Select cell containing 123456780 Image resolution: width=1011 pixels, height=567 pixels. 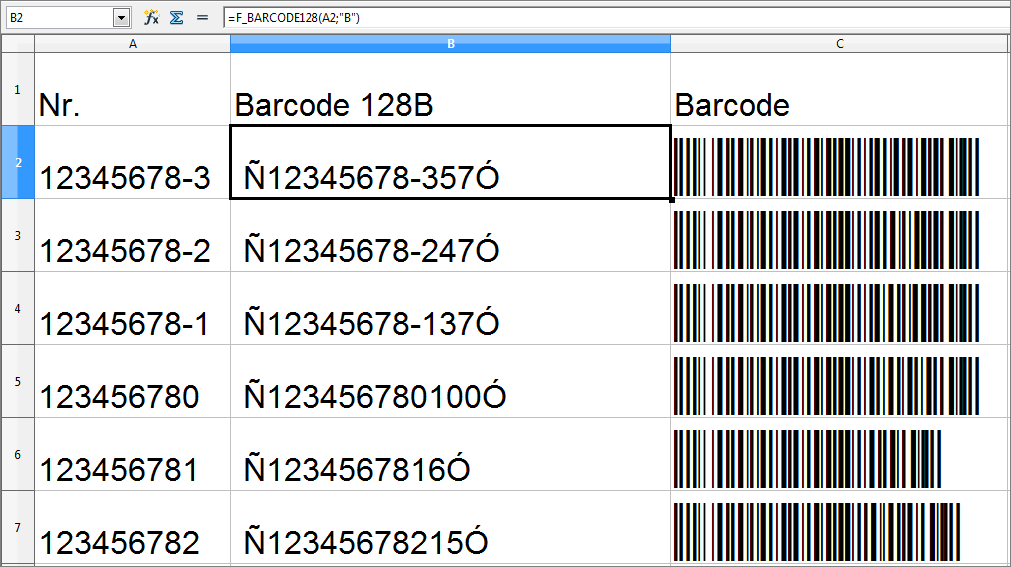132,381
